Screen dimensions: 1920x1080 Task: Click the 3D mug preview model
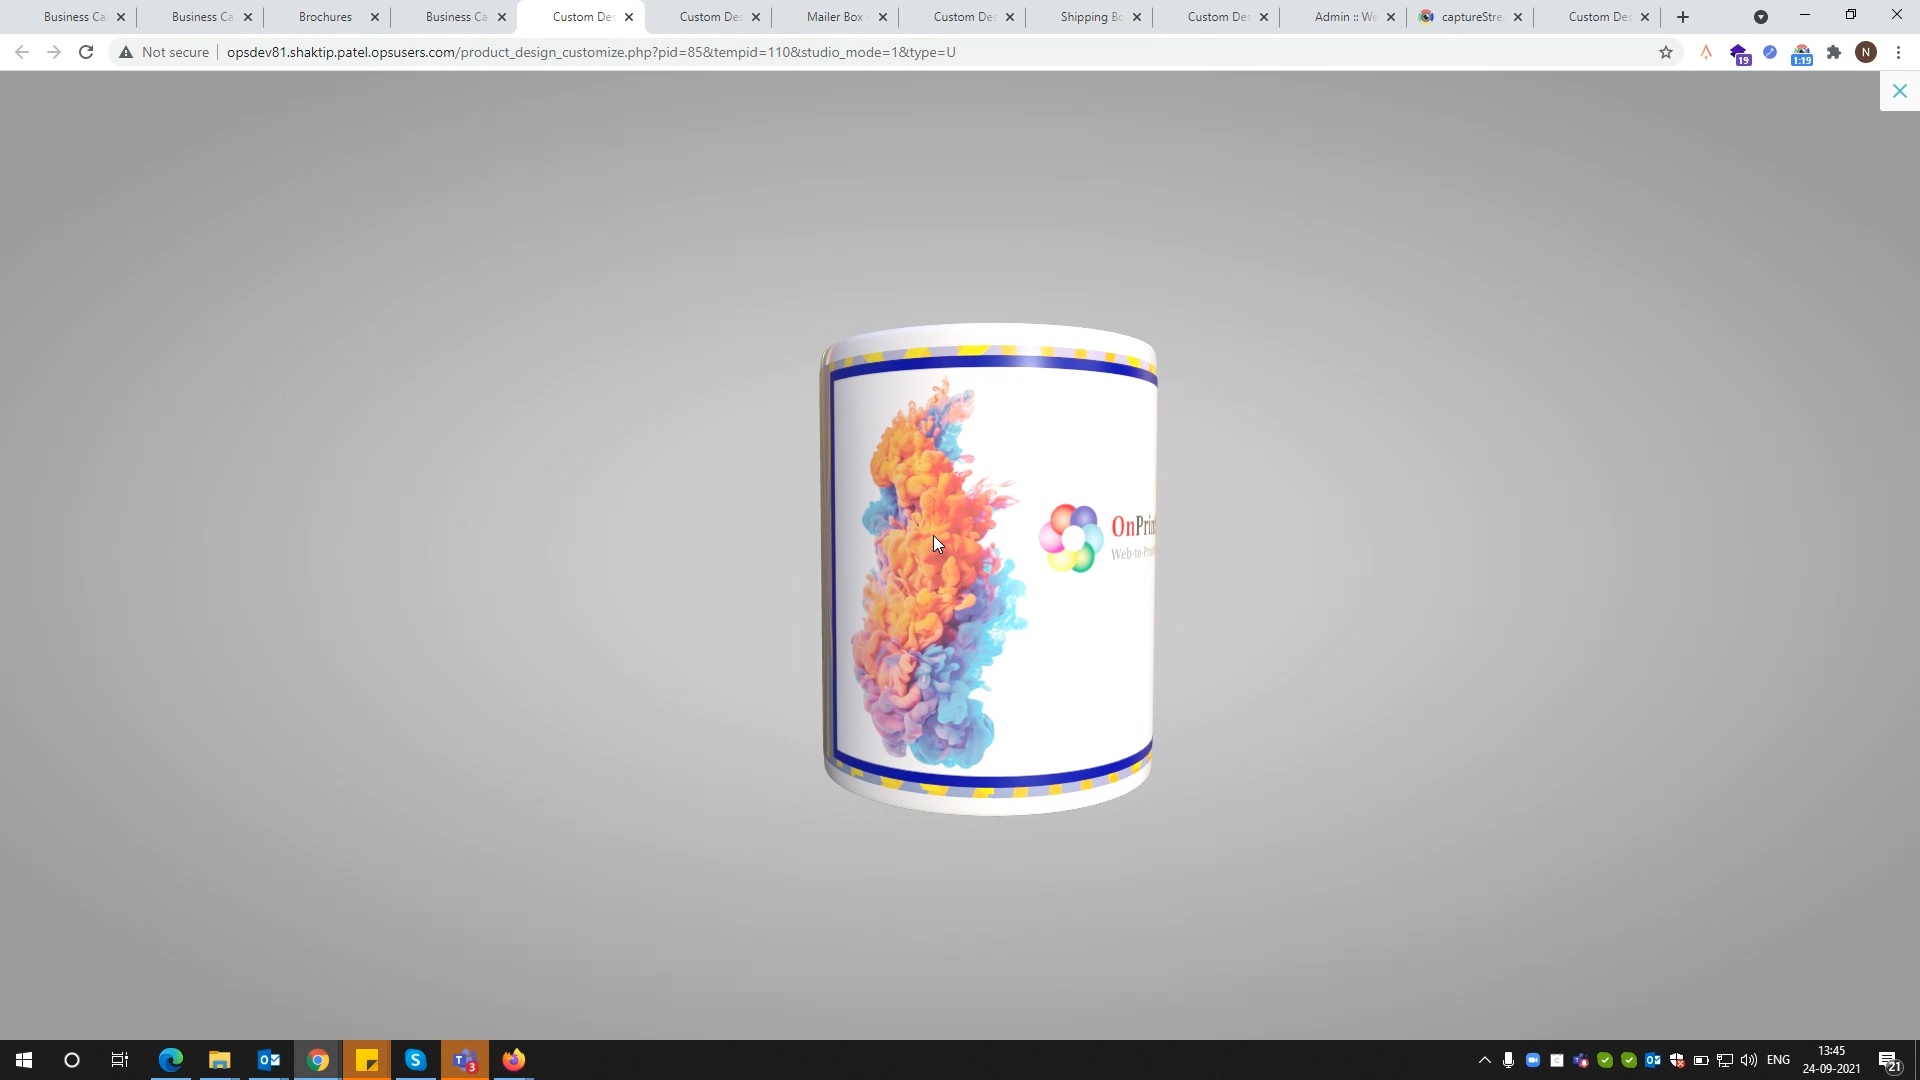988,570
